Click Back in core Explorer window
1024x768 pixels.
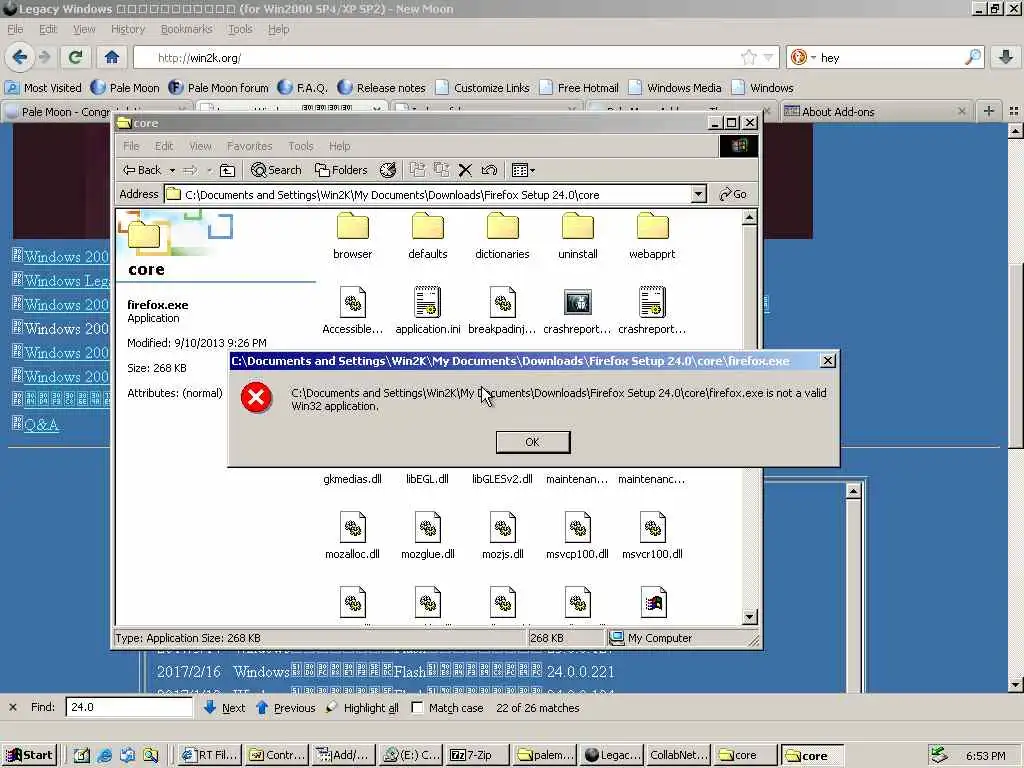point(142,170)
